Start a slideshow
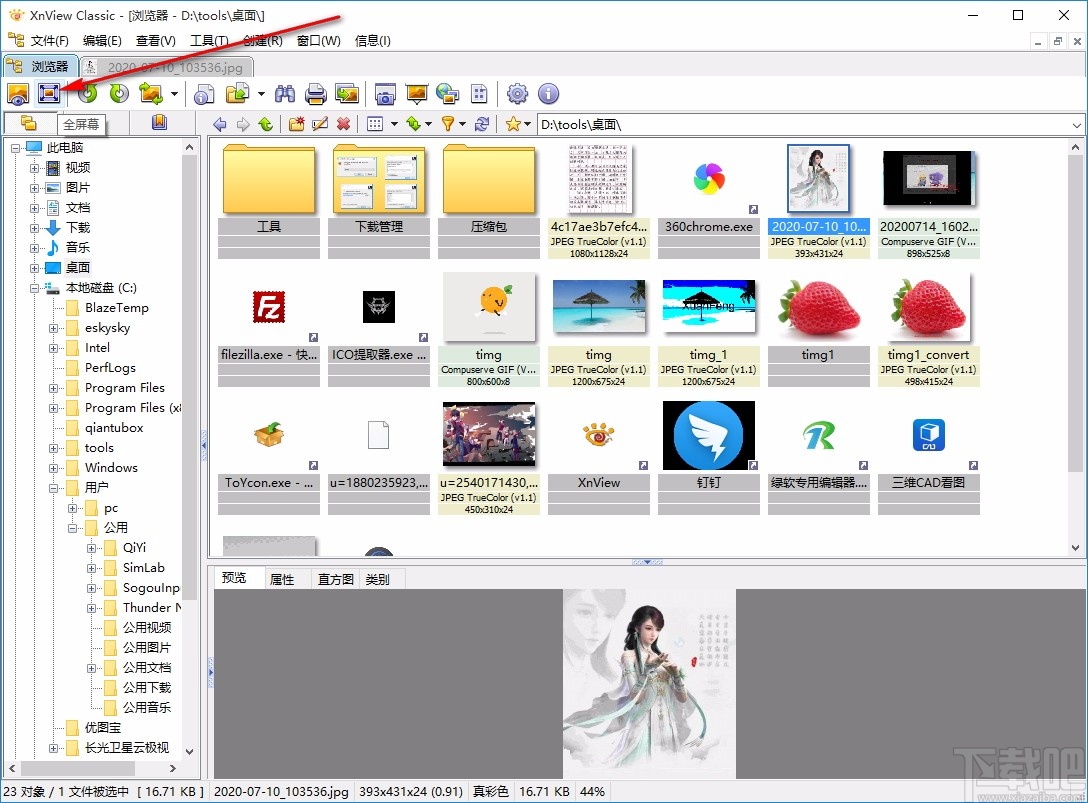Screen dimensions: 1088x803 point(415,93)
